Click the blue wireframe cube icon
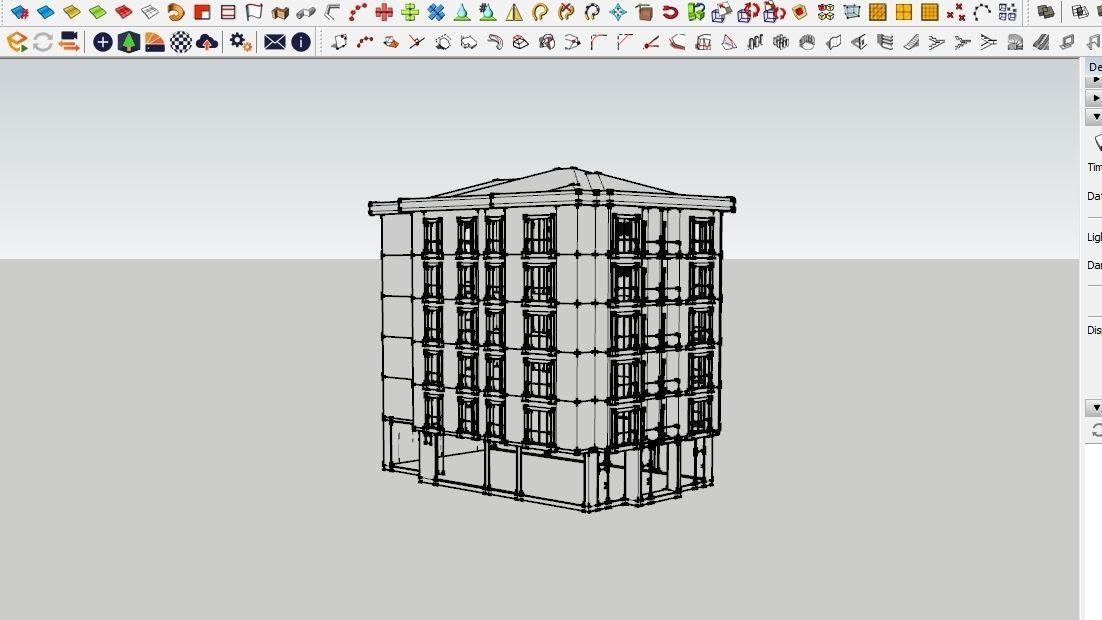The width and height of the screenshot is (1102, 620). click(852, 12)
